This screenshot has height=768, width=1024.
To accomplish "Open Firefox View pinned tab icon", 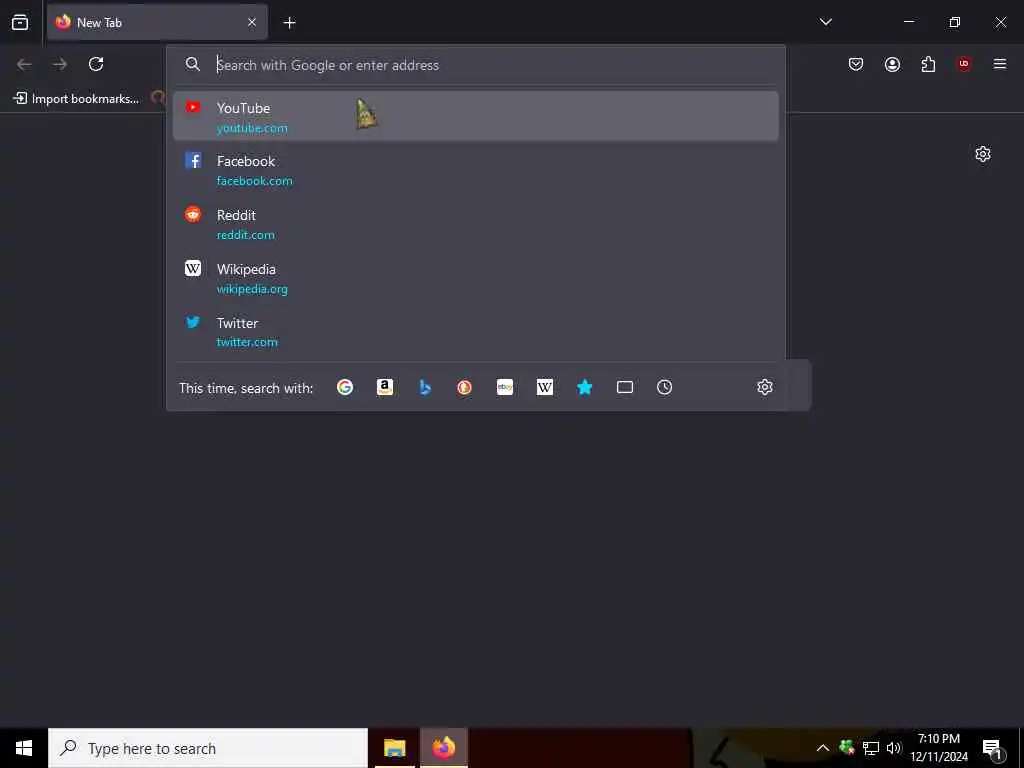I will (20, 22).
